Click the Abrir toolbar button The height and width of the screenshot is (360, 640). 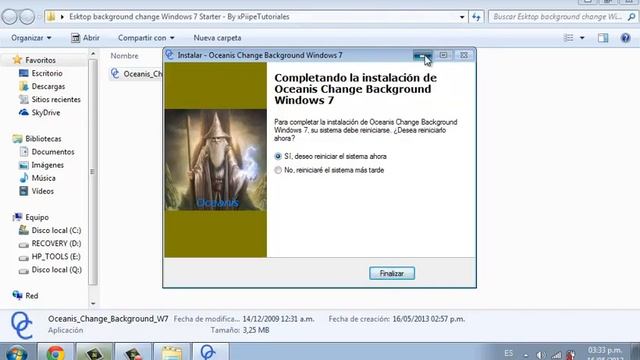[x=85, y=38]
